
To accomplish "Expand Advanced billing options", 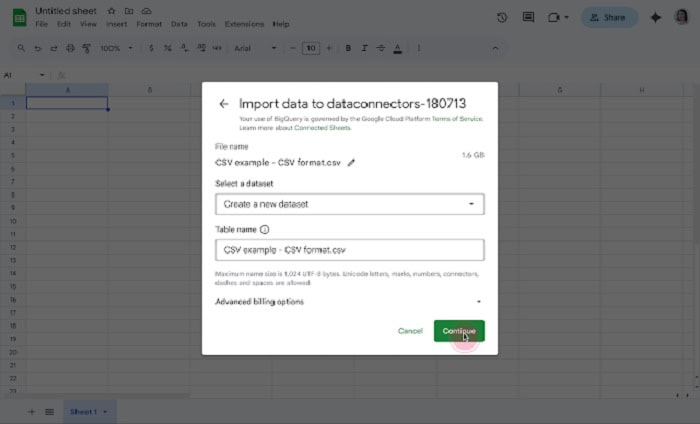I will pos(349,301).
